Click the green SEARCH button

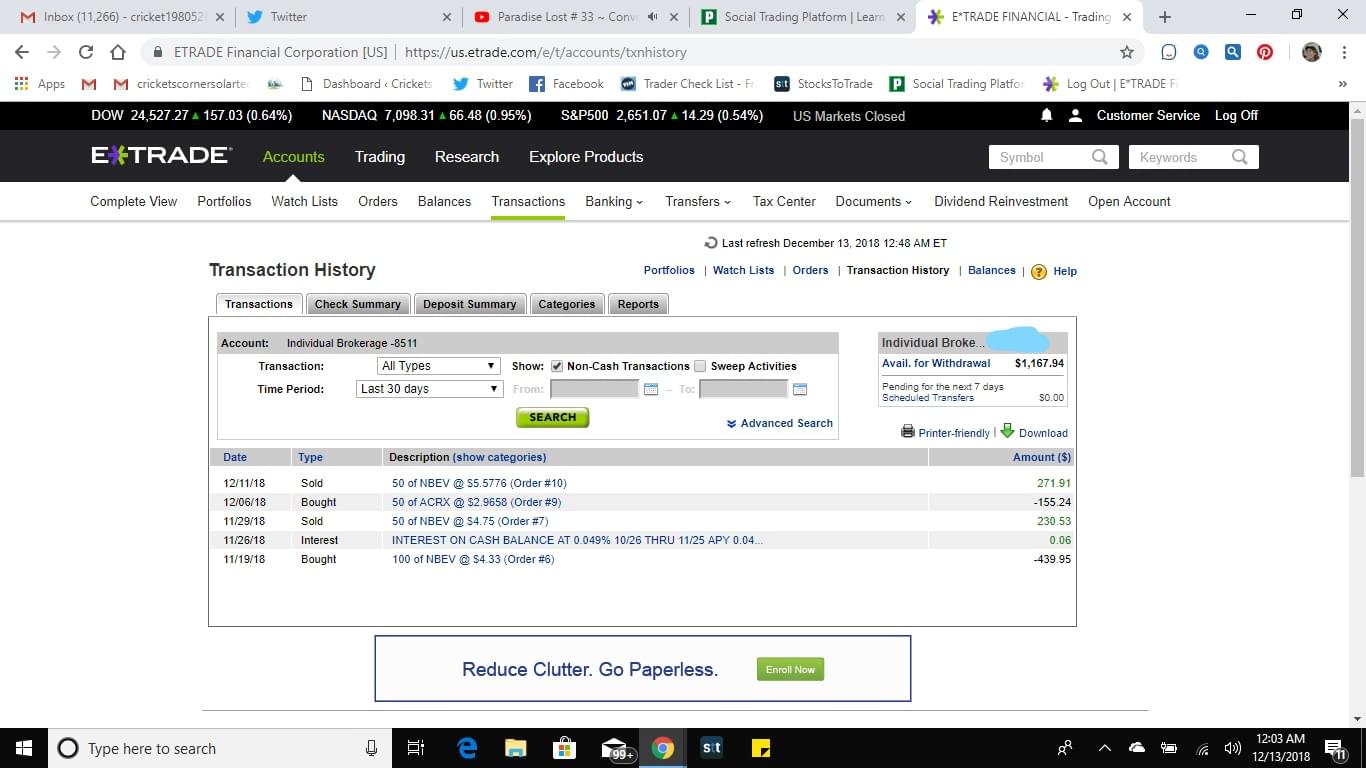[552, 417]
